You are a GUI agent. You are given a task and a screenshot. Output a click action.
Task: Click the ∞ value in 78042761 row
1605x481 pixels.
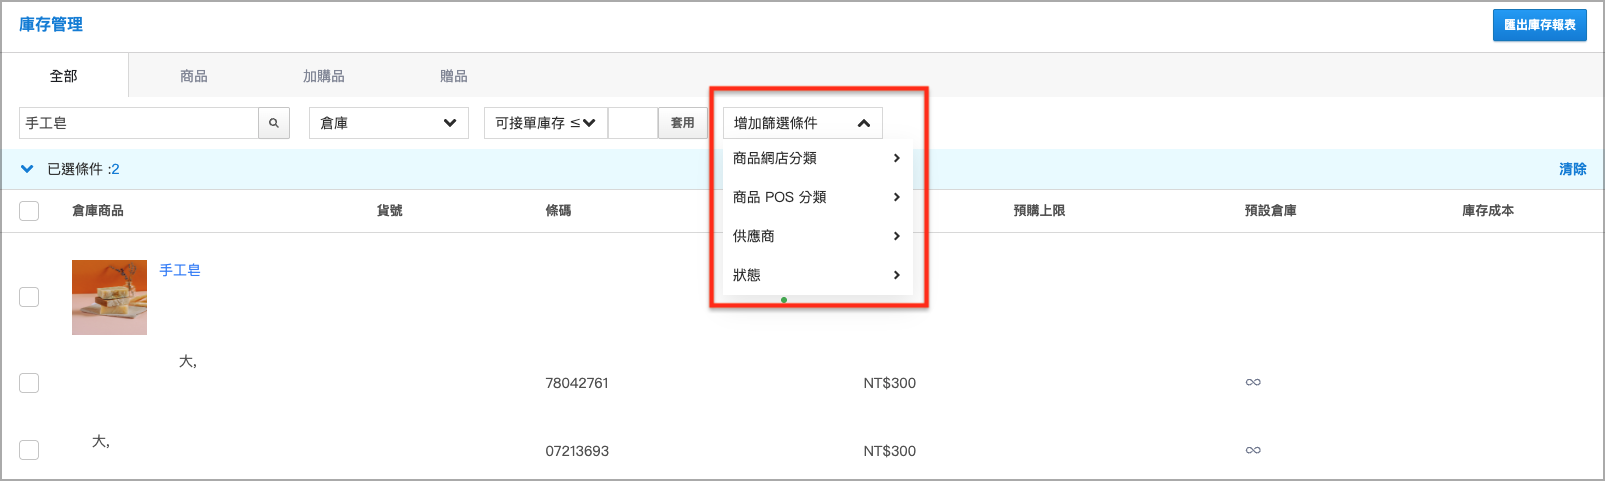coord(1253,382)
